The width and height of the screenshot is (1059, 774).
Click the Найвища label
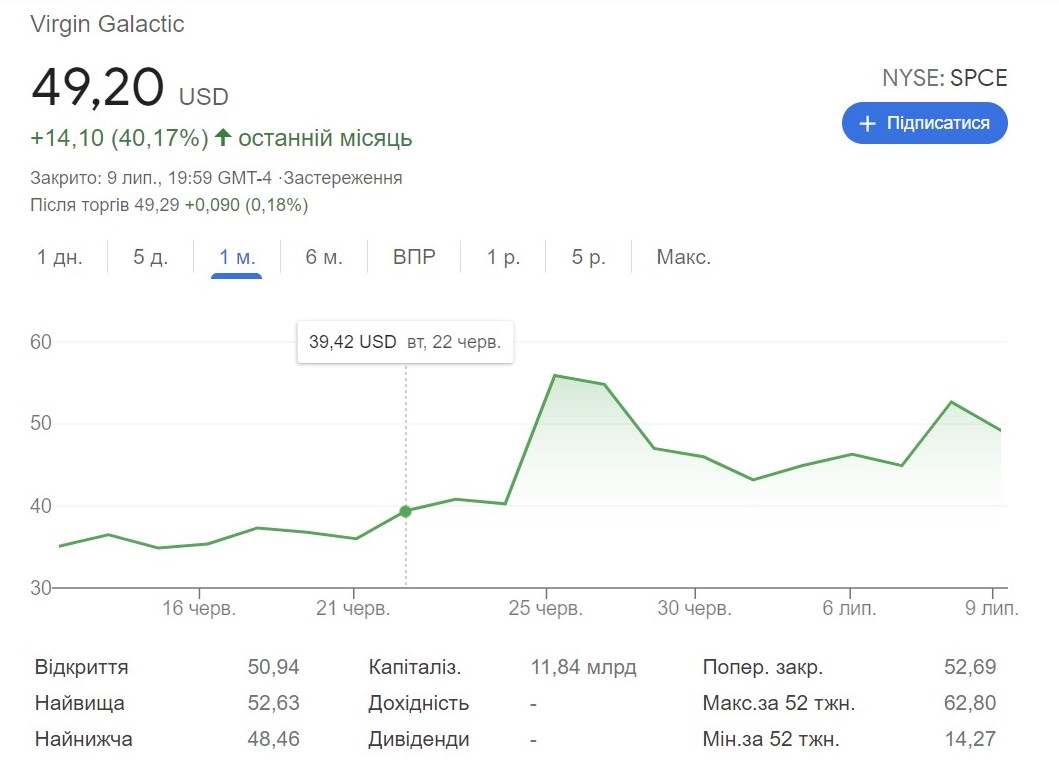click(80, 703)
